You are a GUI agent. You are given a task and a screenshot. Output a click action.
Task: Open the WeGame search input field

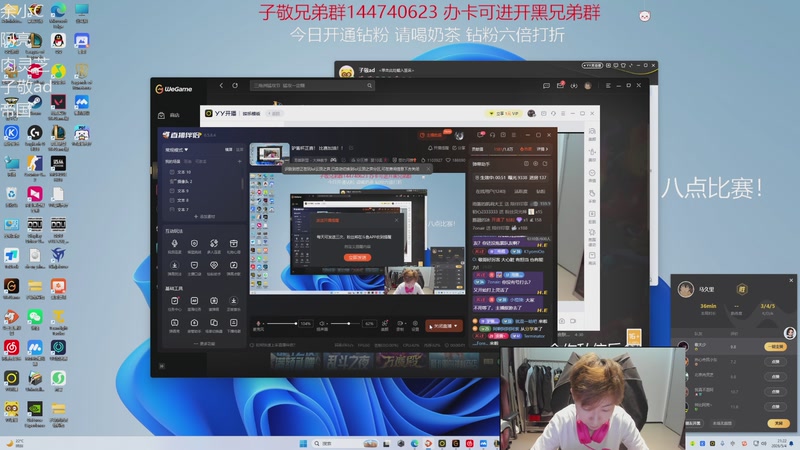[312, 86]
